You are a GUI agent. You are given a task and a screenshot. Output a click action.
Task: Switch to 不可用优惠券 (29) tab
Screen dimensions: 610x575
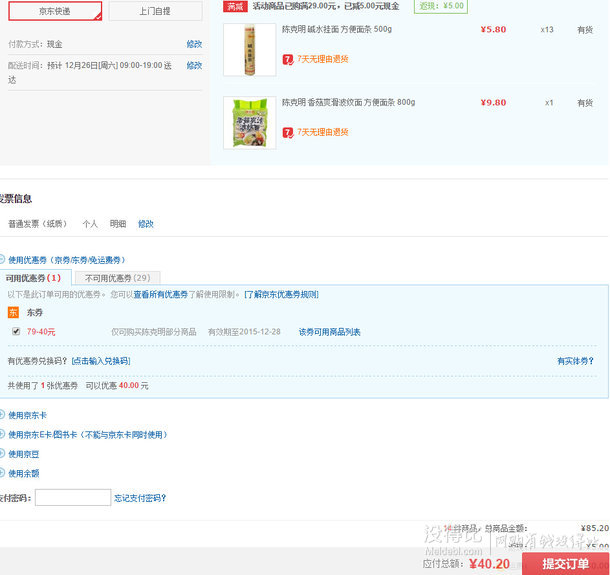tap(117, 278)
